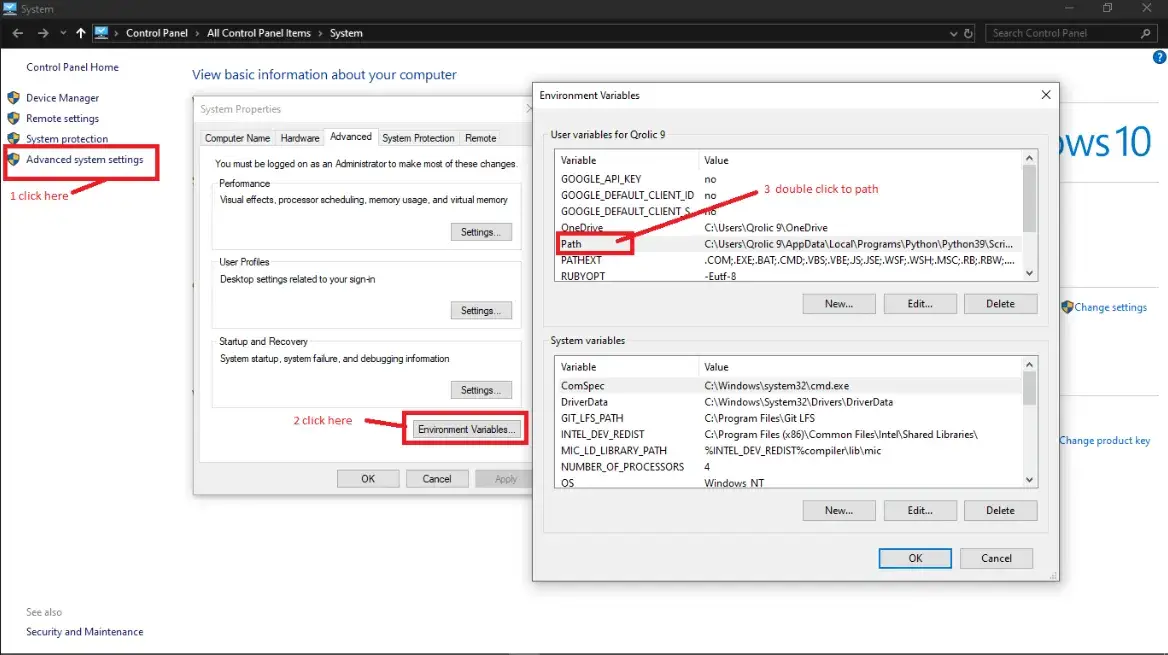Switch to the Hardware tab
Screen dimensions: 1168x655
pos(299,138)
